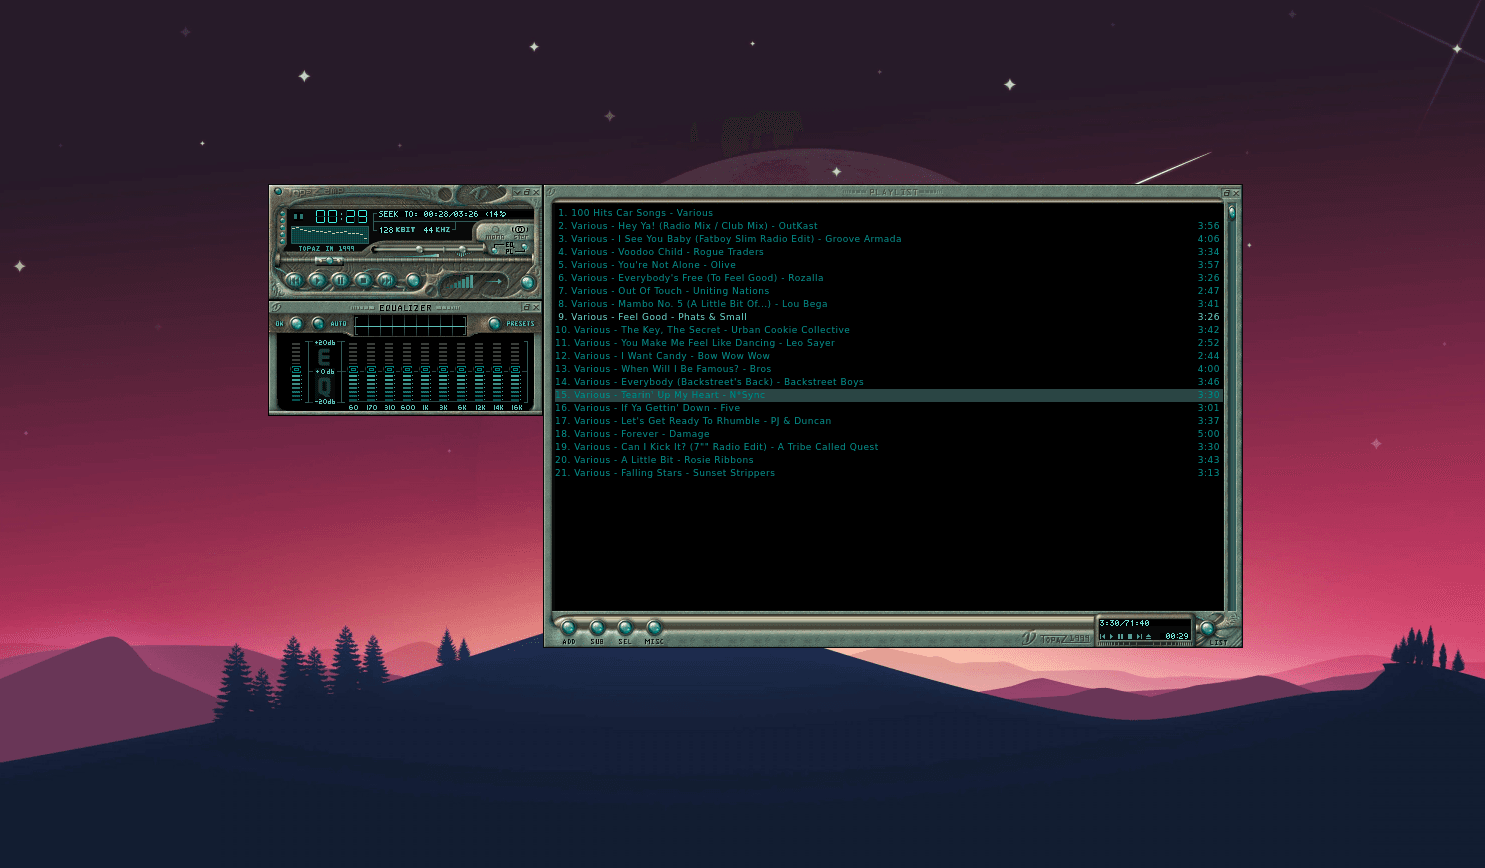This screenshot has height=868, width=1485.
Task: Click the playlist vertical scrollbar handle
Action: [1232, 212]
